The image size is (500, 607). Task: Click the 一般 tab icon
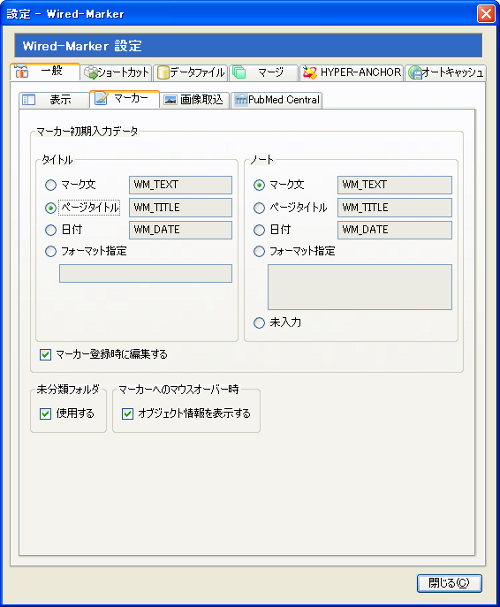tap(22, 72)
